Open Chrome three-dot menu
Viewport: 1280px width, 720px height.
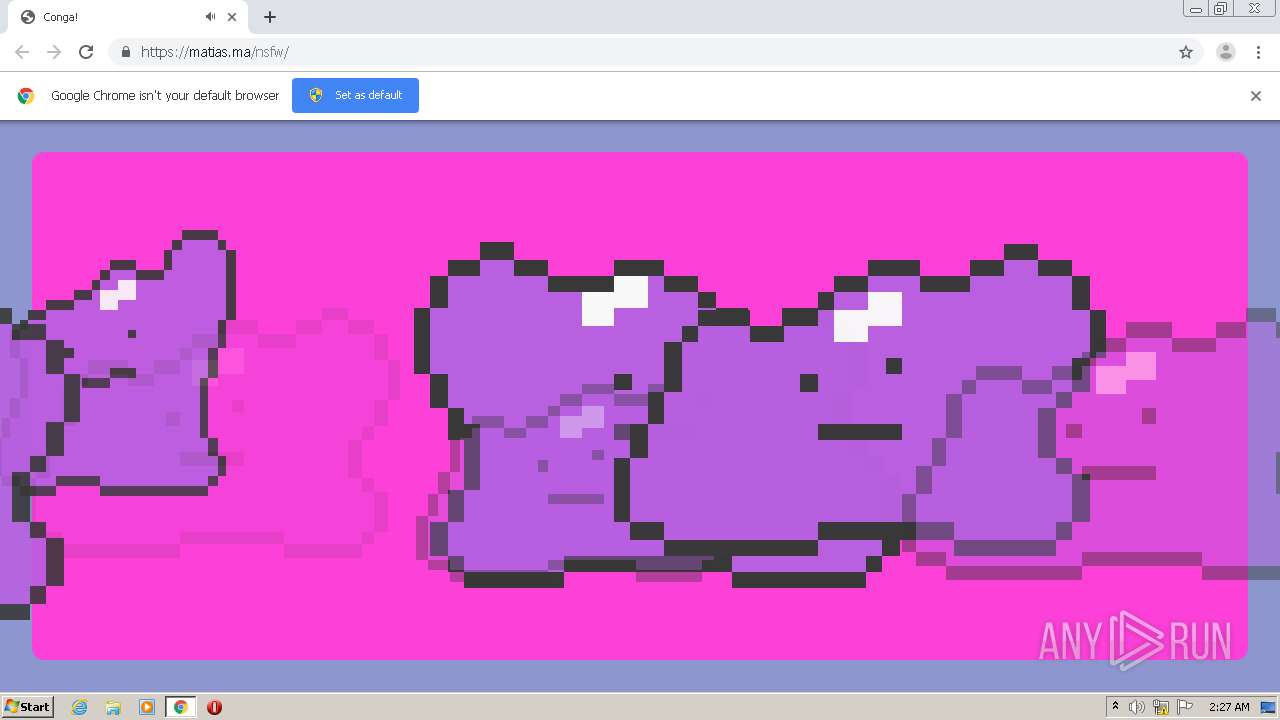1258,52
